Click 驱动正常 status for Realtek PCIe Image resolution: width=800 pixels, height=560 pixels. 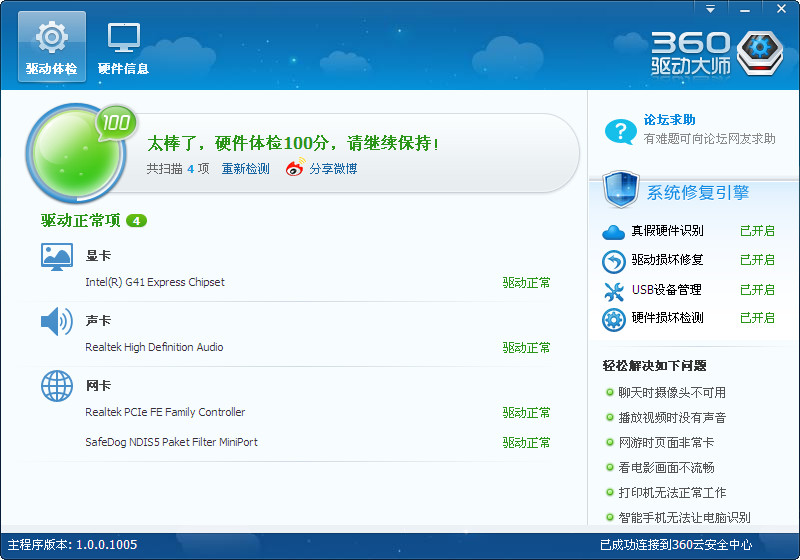(527, 412)
